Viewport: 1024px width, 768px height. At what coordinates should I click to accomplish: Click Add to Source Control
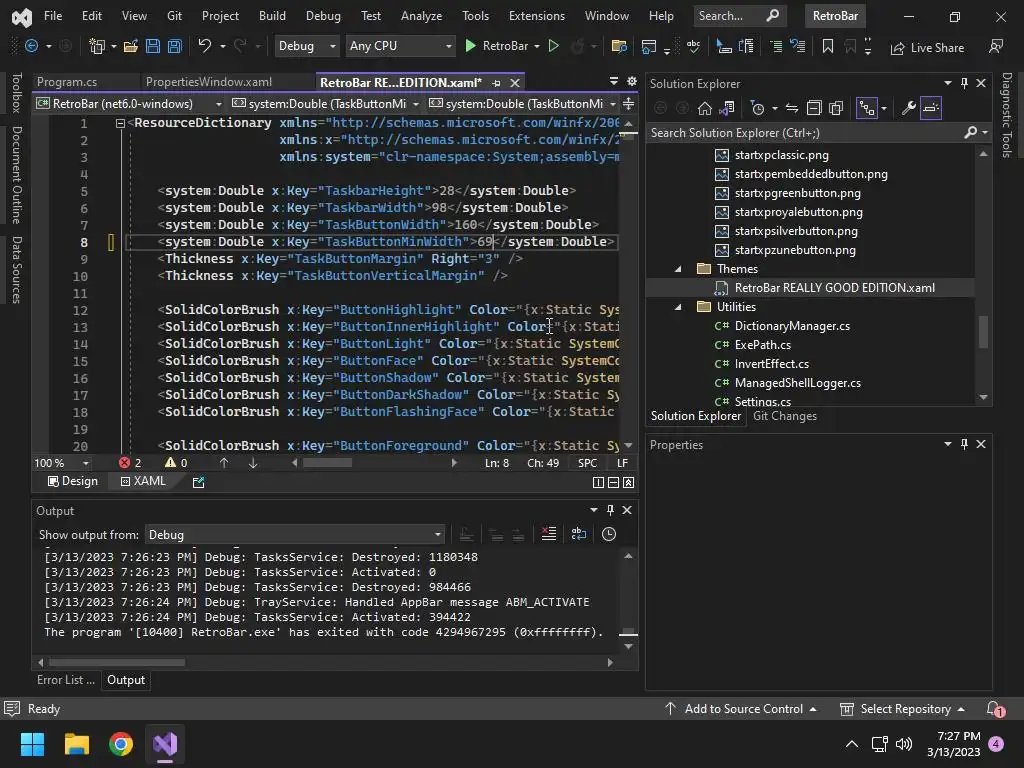tap(741, 709)
